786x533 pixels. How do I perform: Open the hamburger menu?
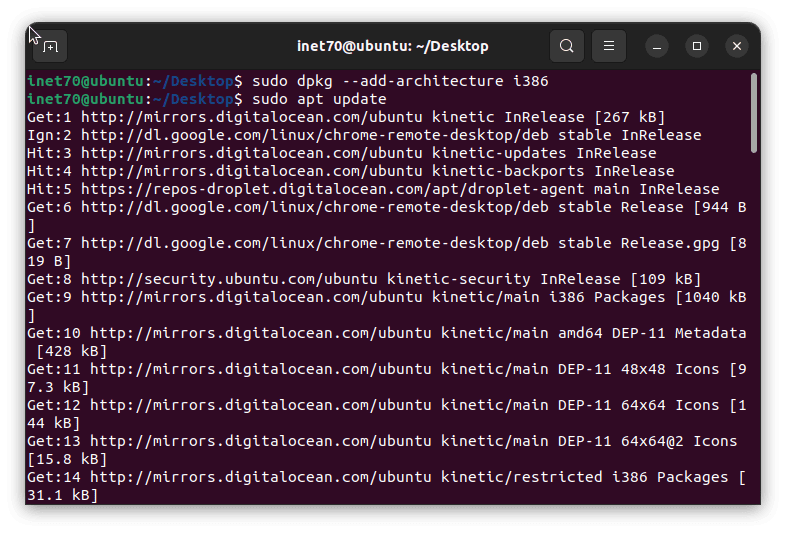609,46
